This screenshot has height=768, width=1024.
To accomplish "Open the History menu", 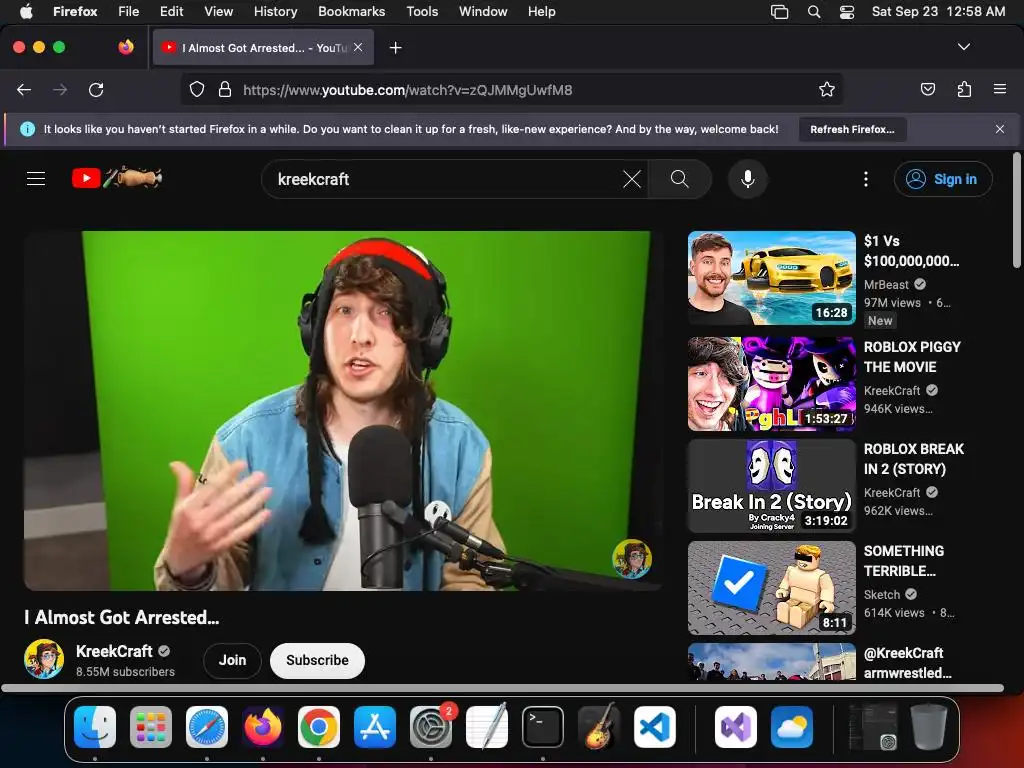I will [x=275, y=11].
